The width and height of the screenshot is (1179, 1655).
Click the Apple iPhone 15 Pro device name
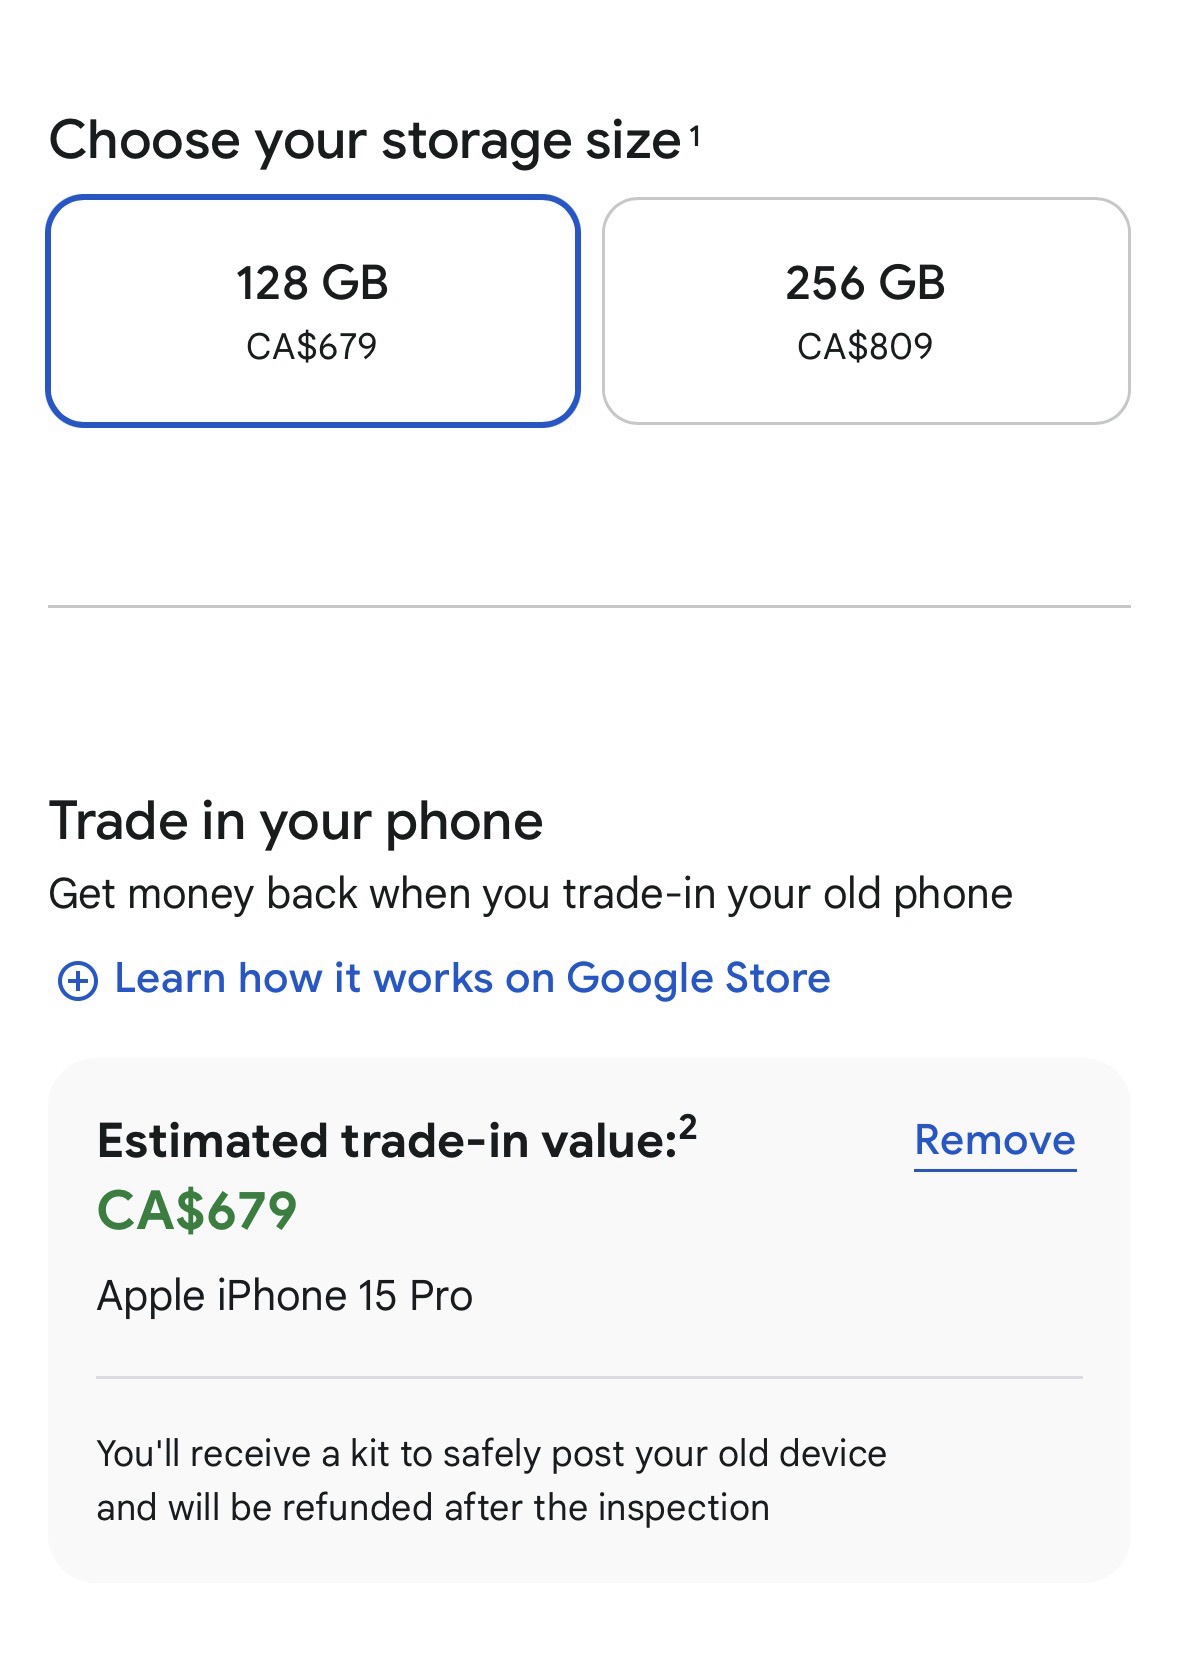pos(284,1296)
